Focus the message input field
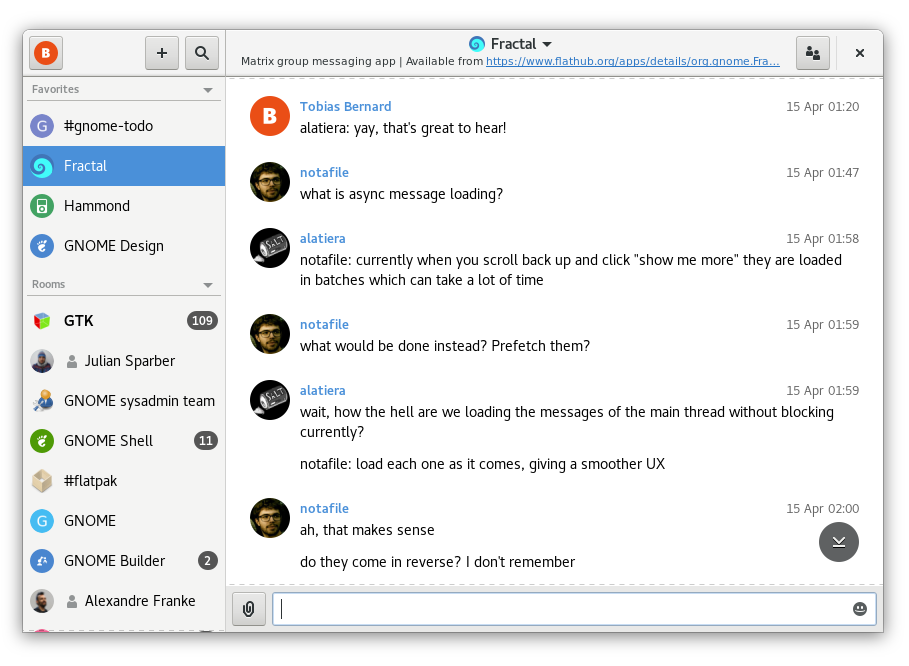This screenshot has height=666, width=909. tap(574, 609)
